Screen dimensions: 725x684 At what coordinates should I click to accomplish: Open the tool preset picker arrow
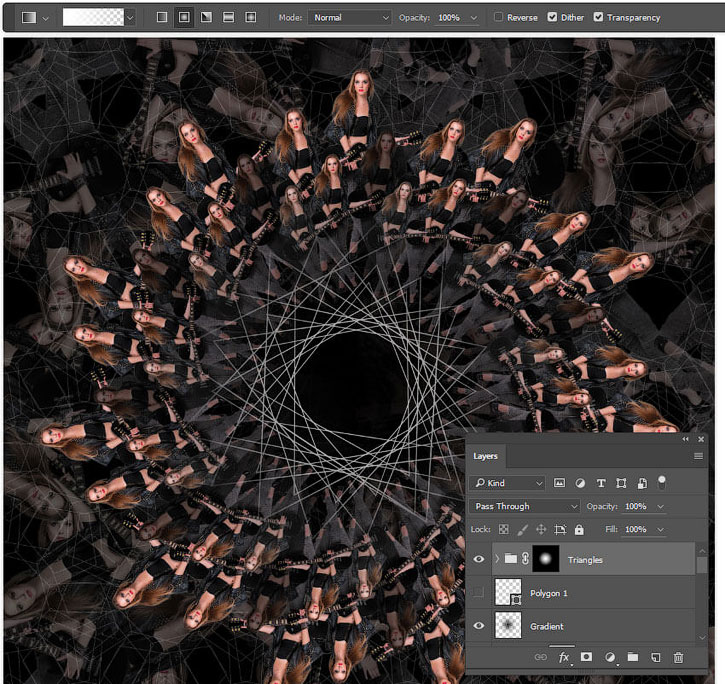[45, 18]
